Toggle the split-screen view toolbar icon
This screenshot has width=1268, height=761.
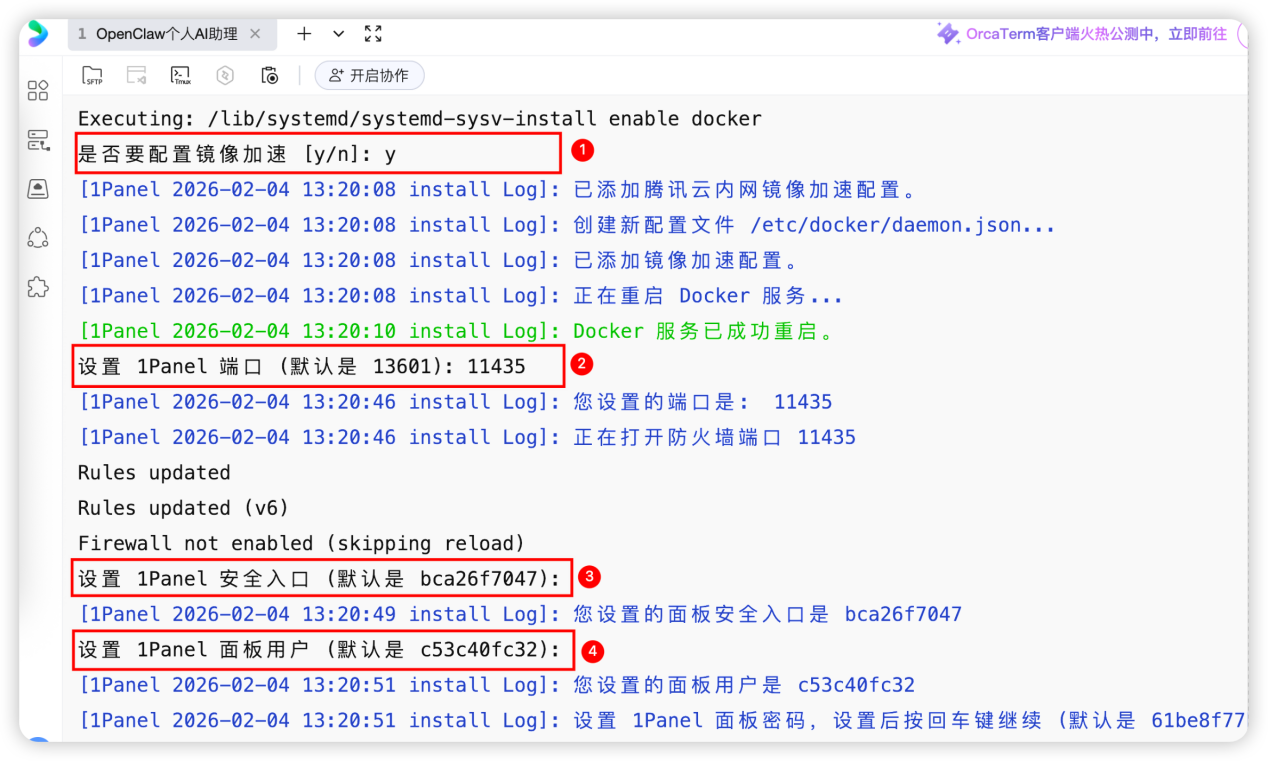[137, 75]
